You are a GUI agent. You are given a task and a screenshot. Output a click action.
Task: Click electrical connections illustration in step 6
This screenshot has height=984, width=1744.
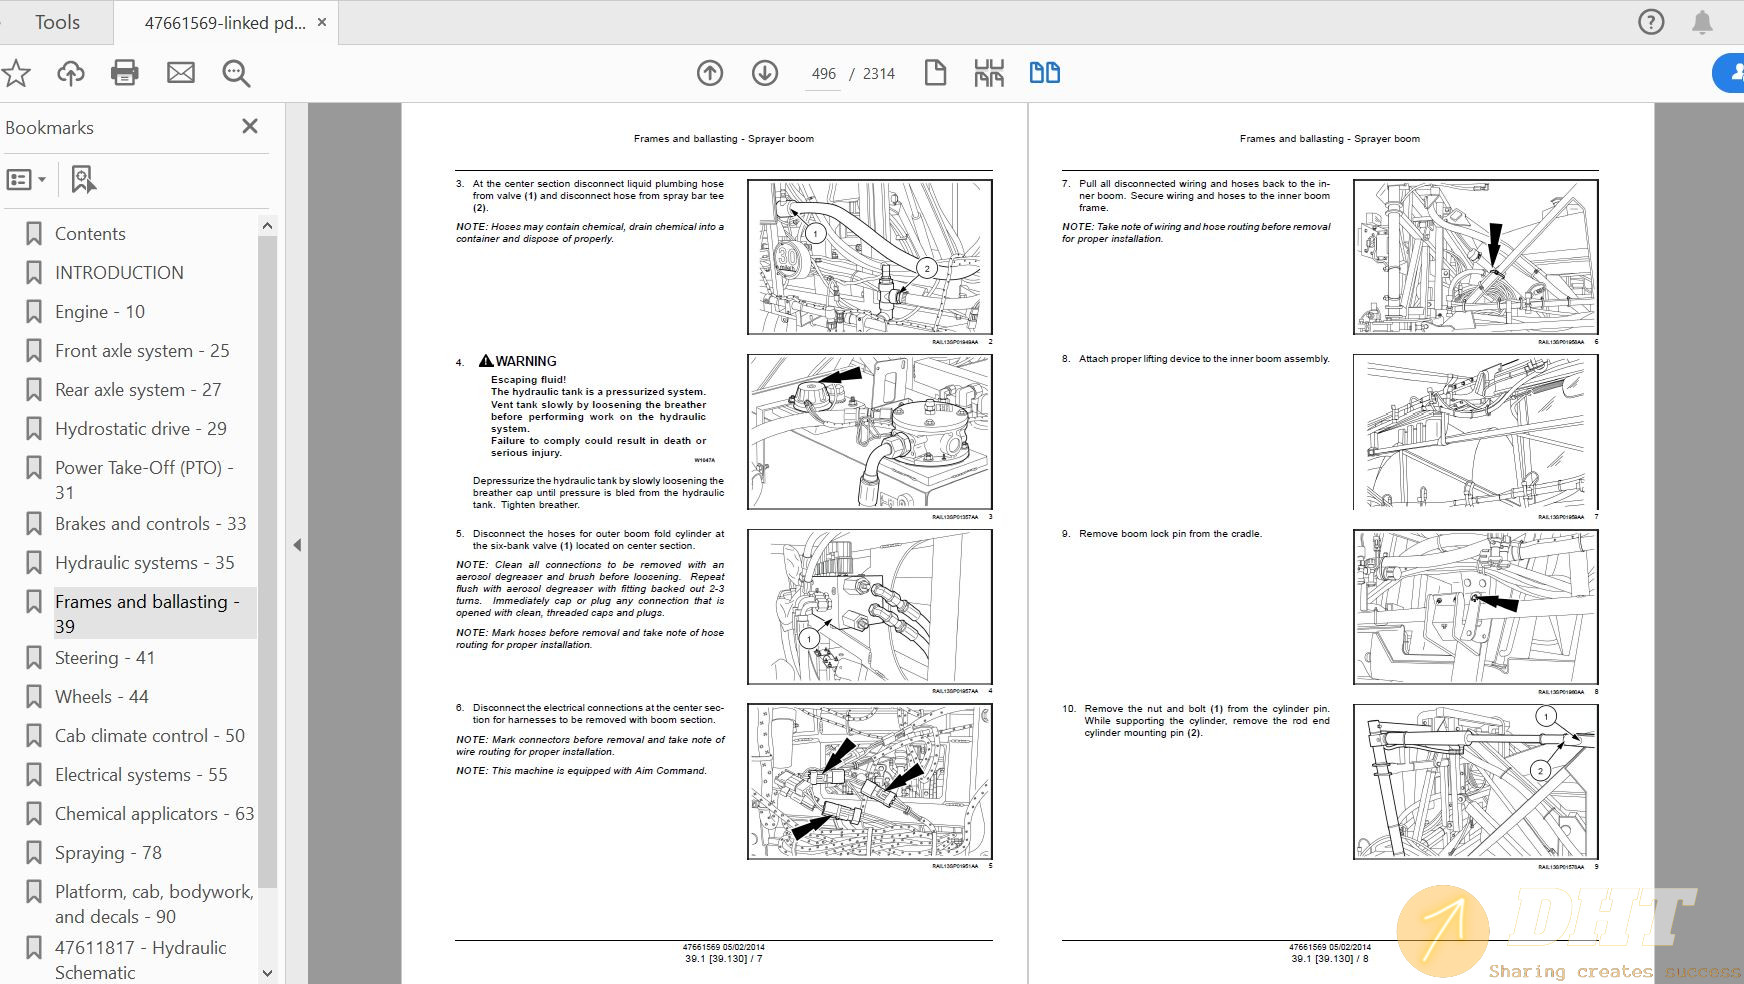870,781
